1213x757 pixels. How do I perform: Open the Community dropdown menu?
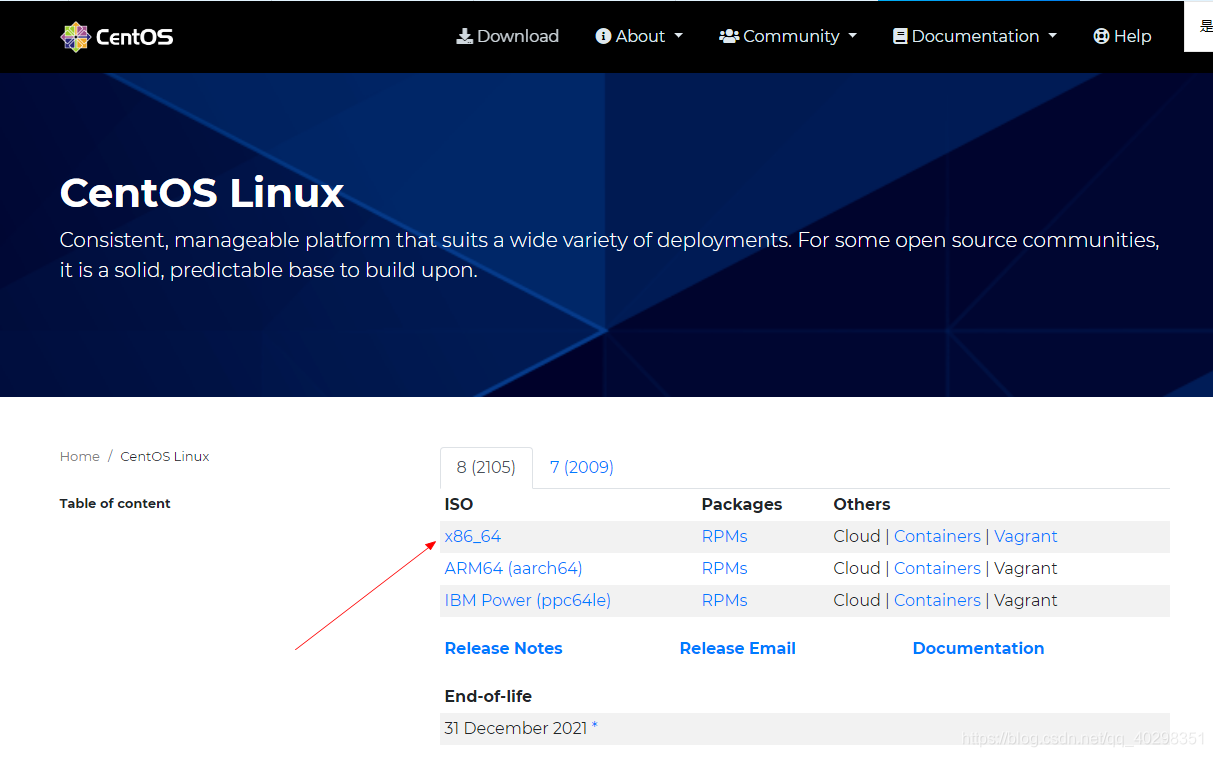[788, 36]
